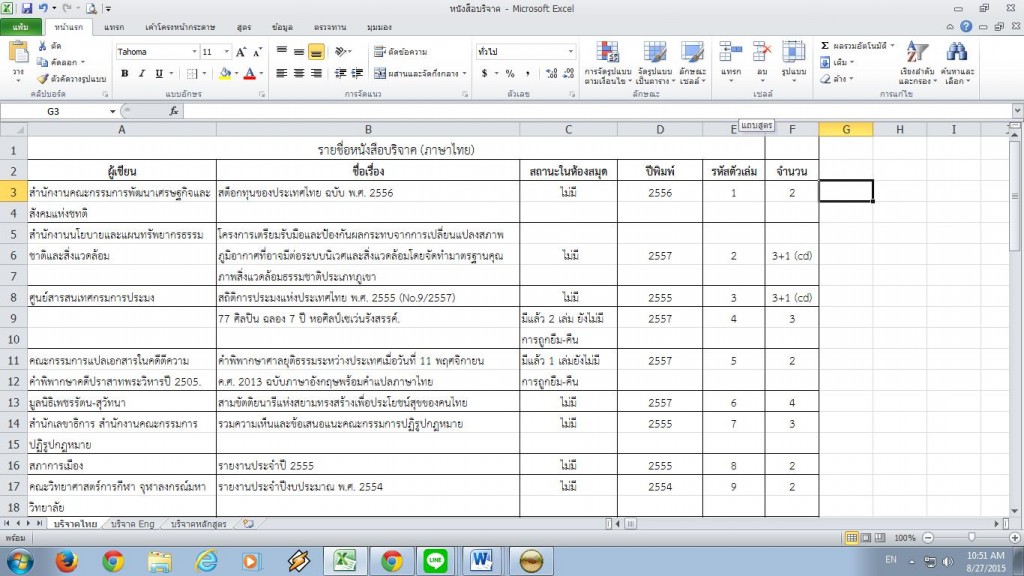This screenshot has width=1024, height=576.
Task: Open the Clear eraser dropdown
Action: (x=836, y=78)
